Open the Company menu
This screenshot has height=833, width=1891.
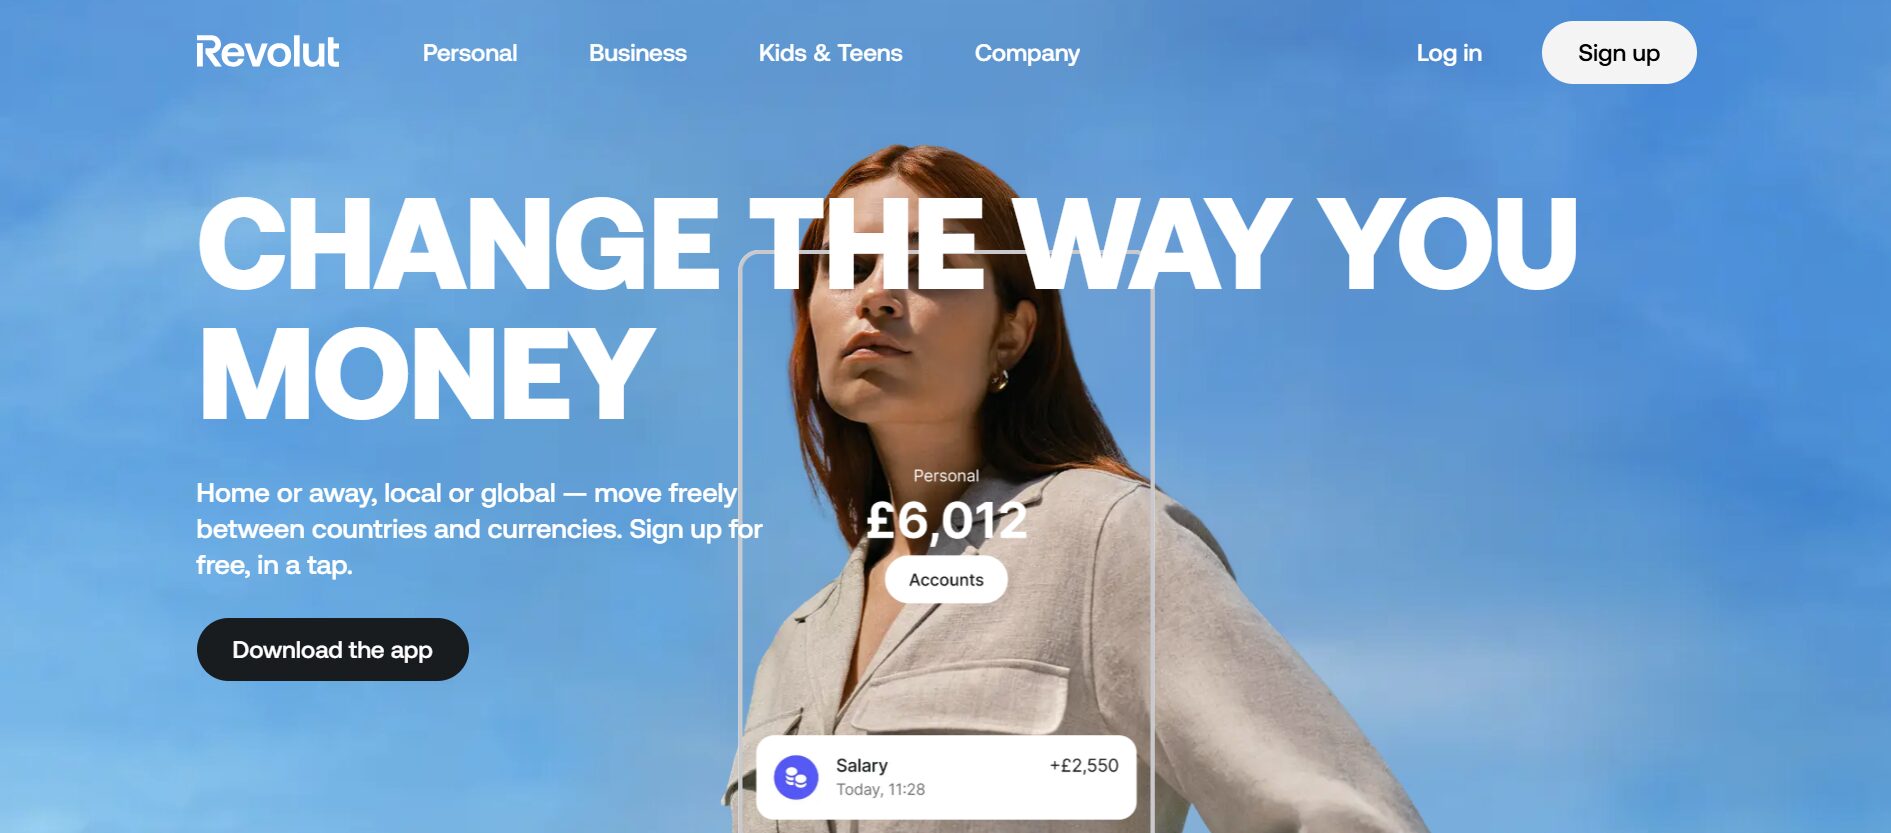coord(1027,53)
